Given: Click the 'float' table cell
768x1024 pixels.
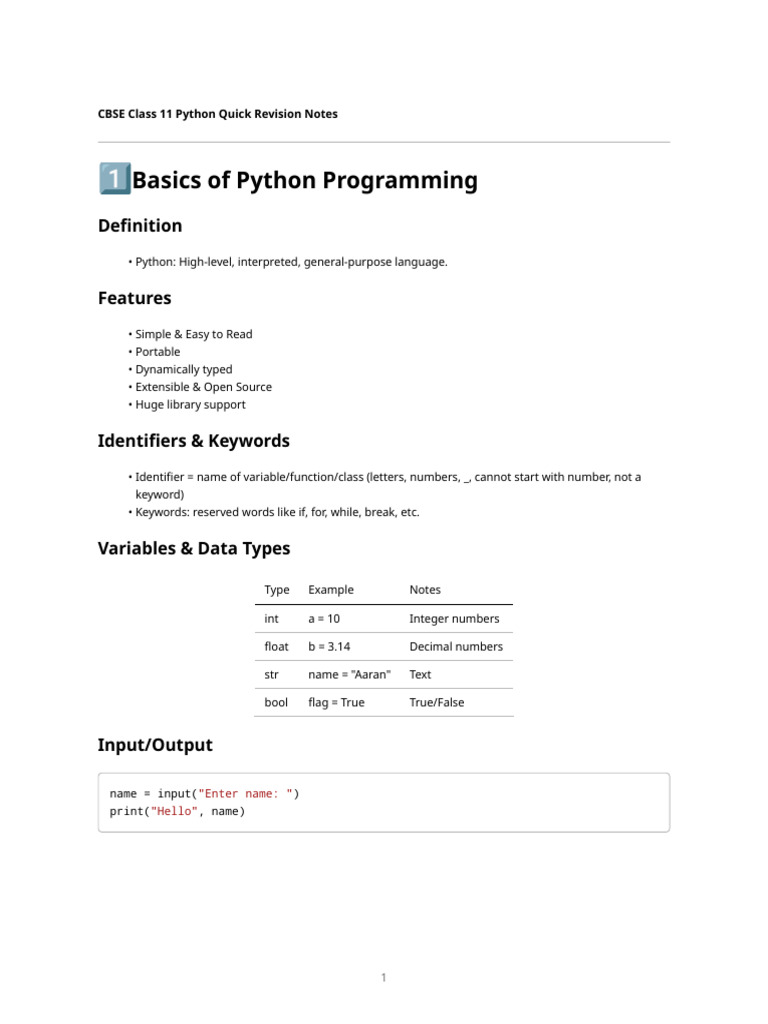Looking at the screenshot, I should coord(276,647).
